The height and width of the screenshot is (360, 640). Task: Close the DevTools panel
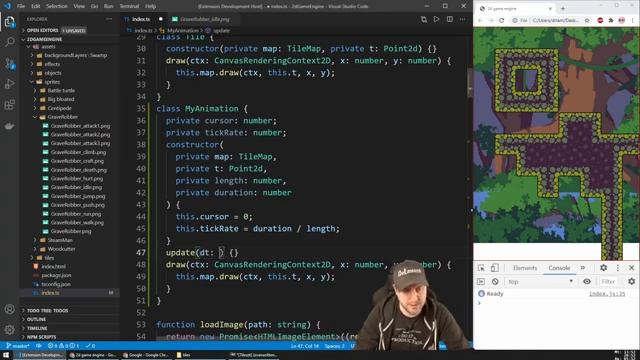tap(631, 268)
